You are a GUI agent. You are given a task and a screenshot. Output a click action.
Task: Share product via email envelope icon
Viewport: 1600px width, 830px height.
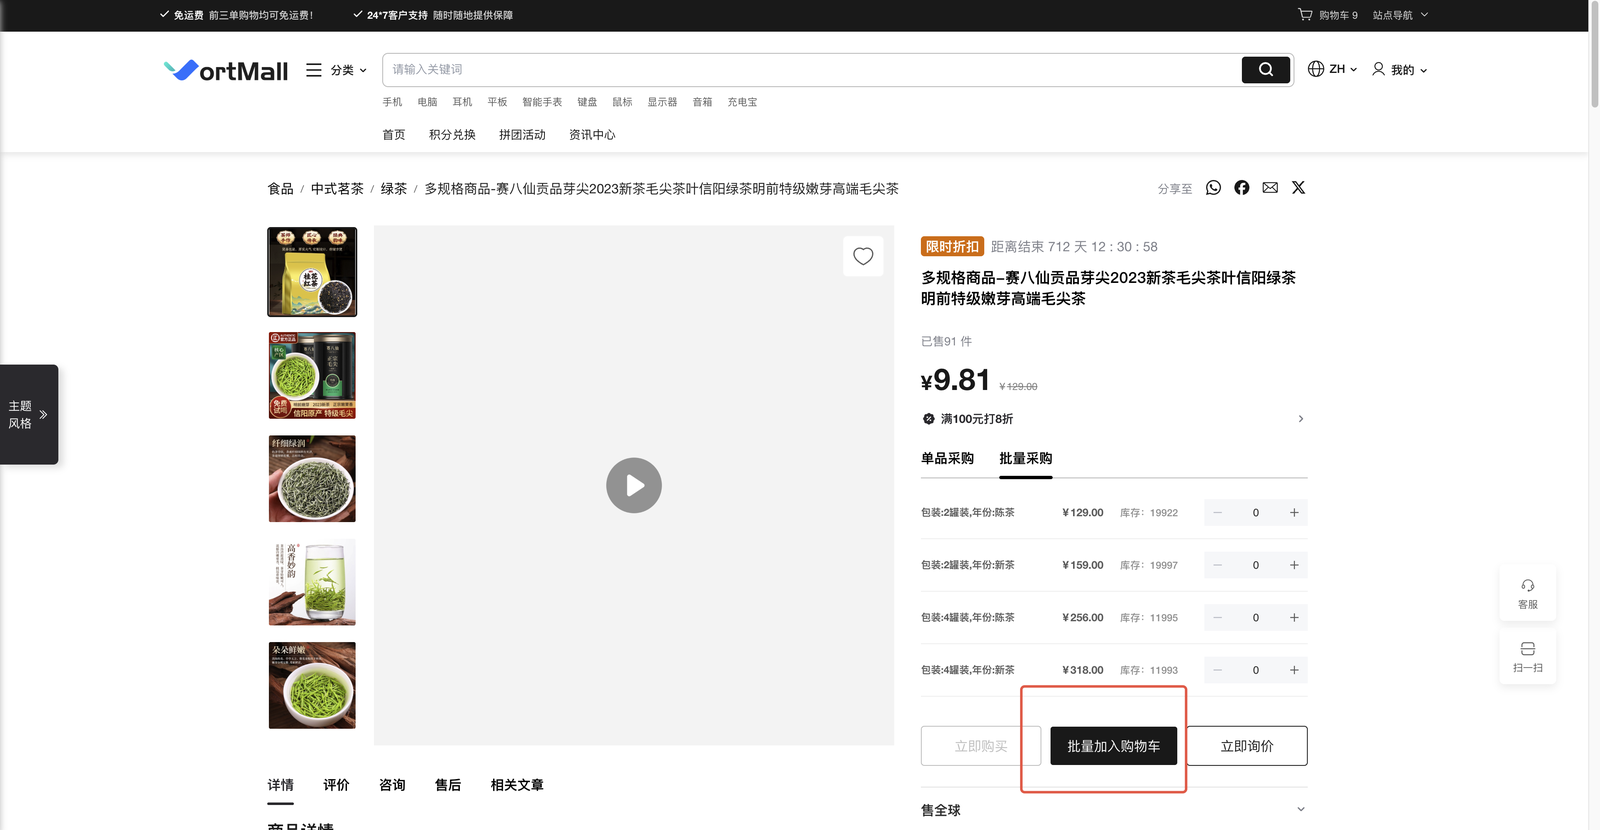pyautogui.click(x=1270, y=188)
